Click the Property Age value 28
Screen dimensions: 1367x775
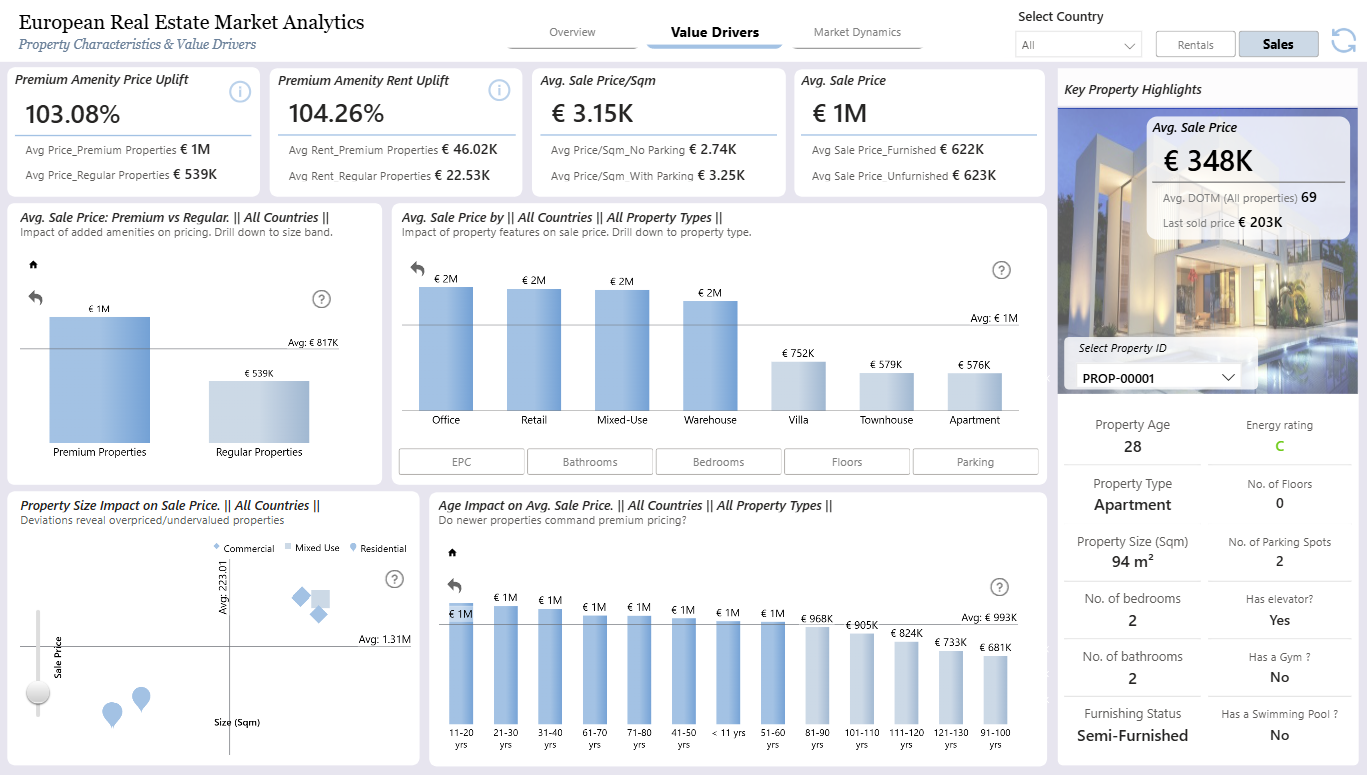(x=1132, y=446)
